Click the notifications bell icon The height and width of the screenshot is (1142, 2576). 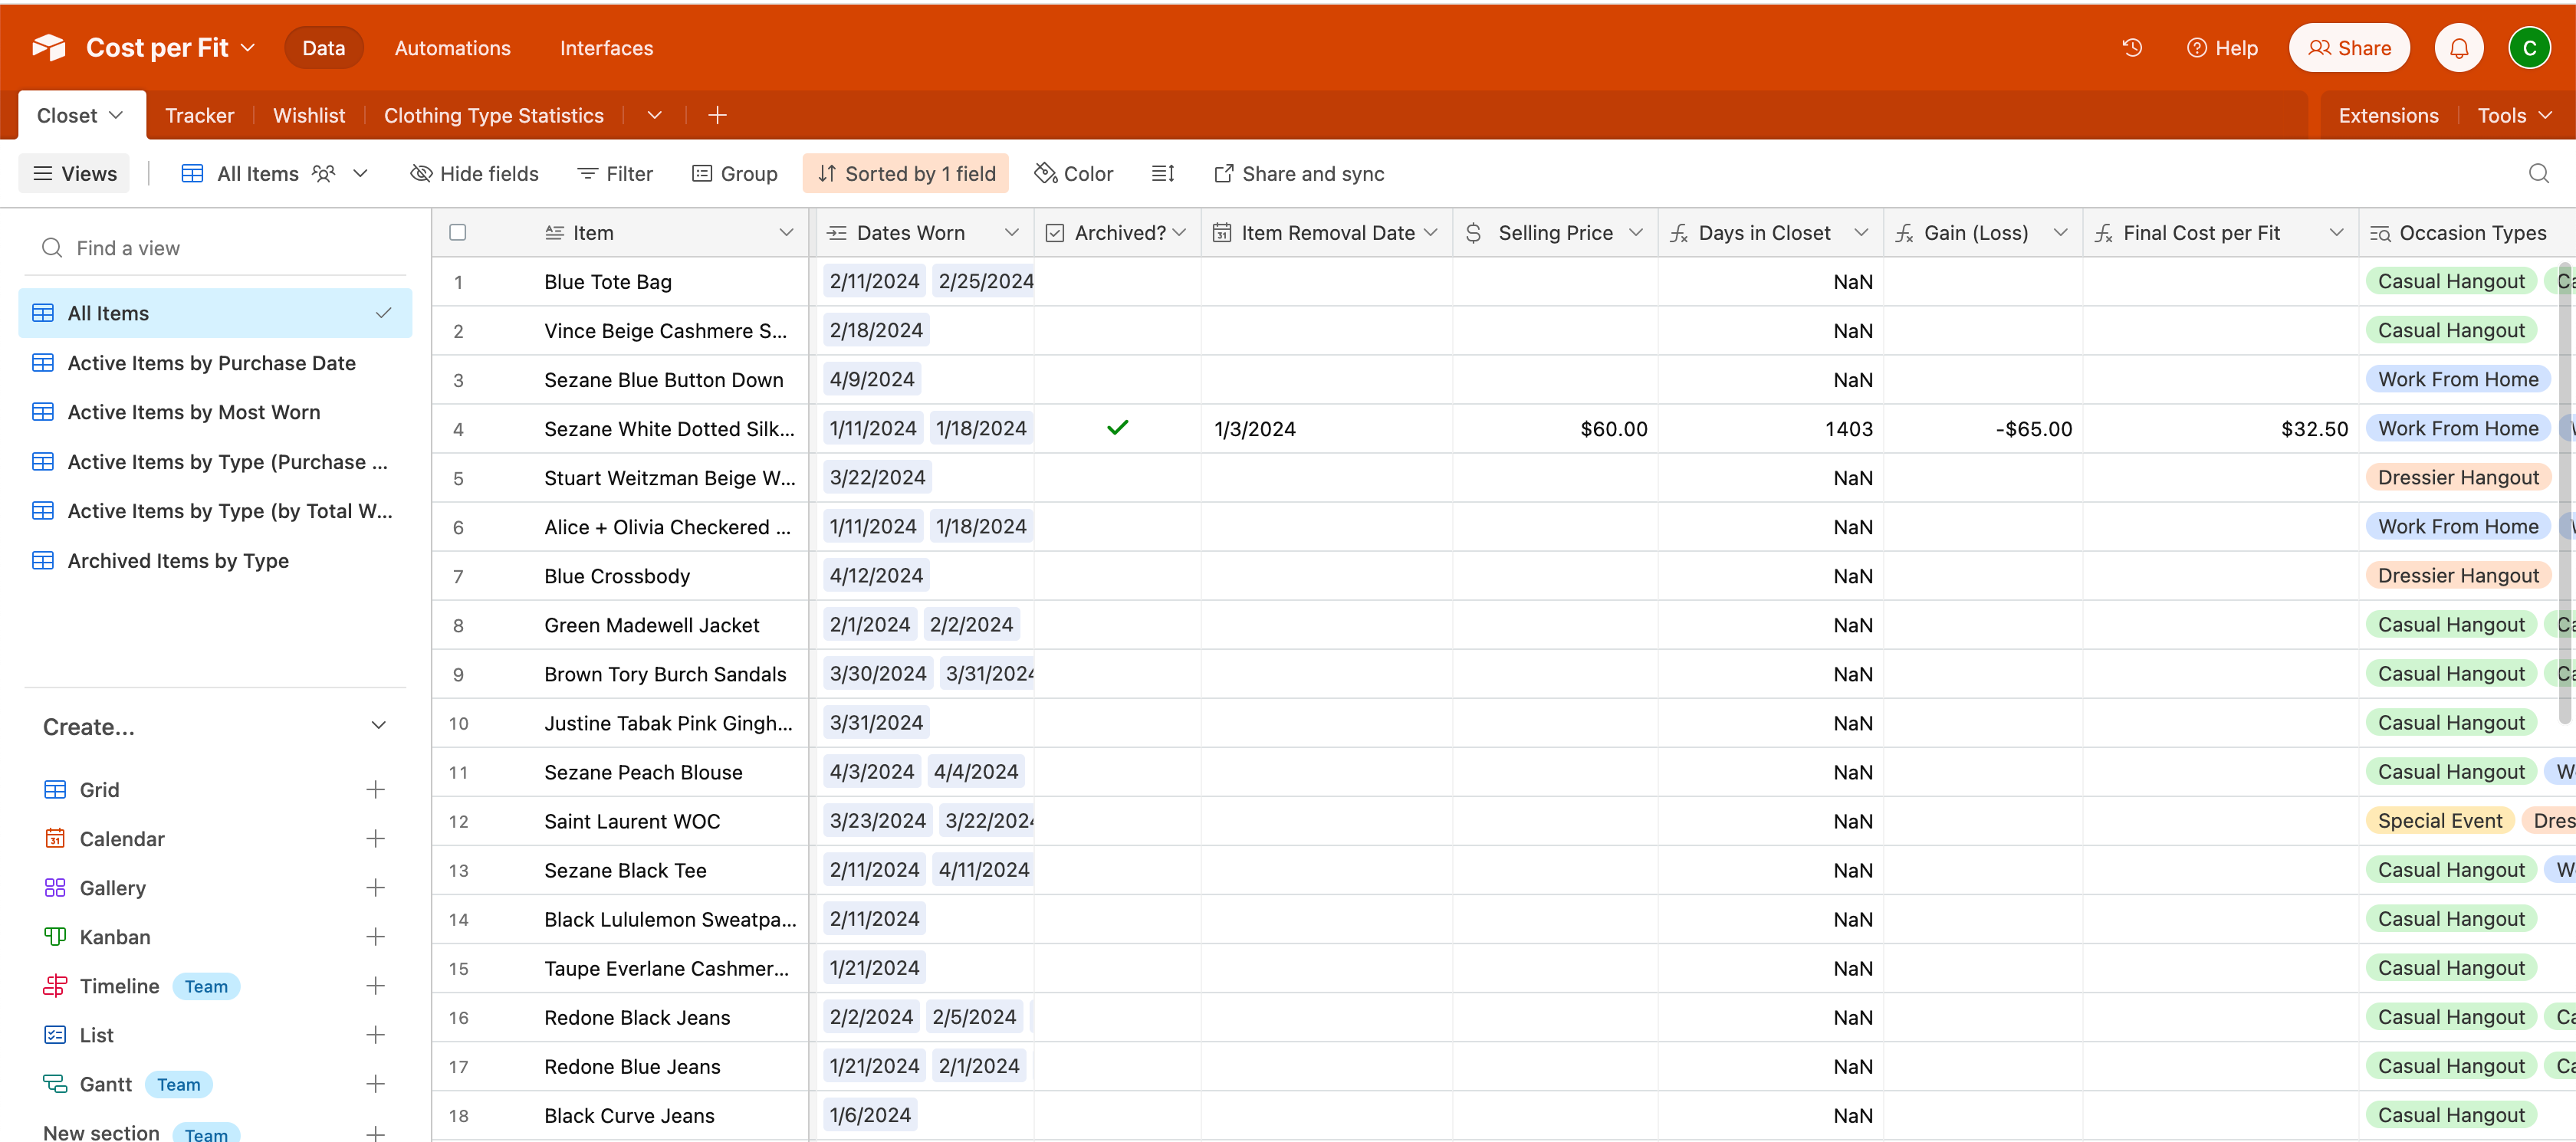click(2458, 48)
